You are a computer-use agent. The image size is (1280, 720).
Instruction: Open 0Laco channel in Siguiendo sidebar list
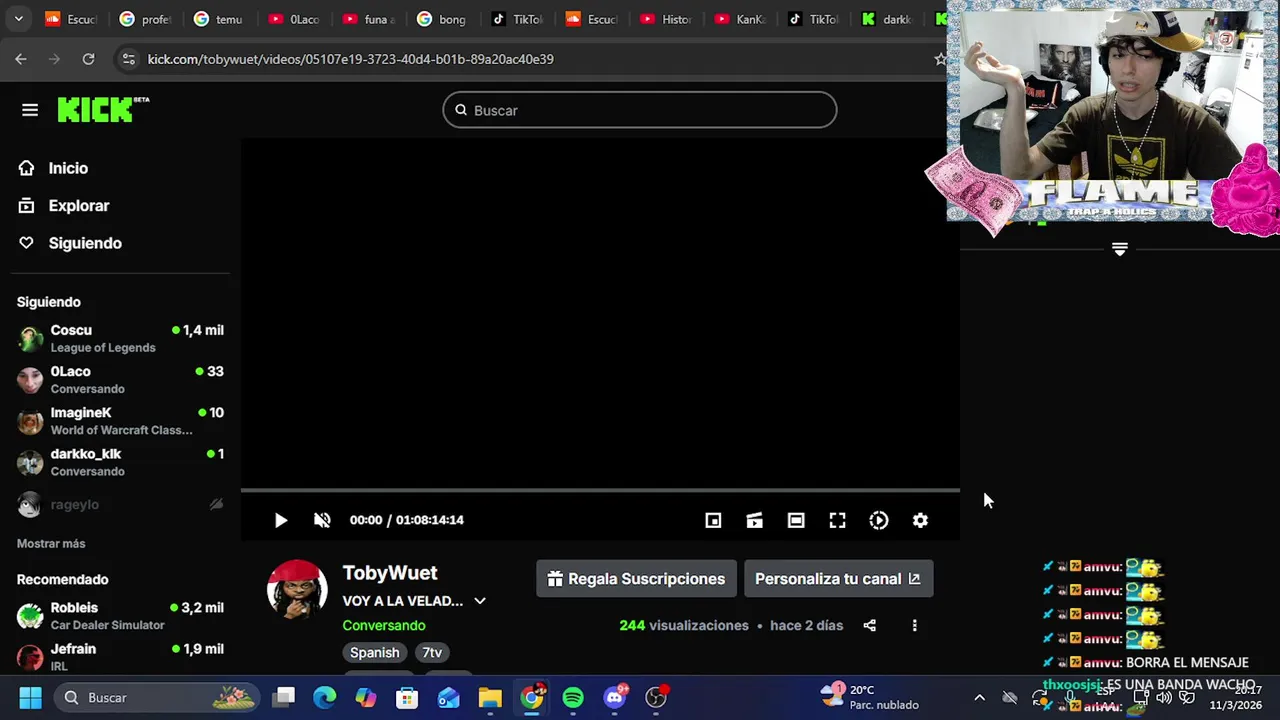pos(120,380)
